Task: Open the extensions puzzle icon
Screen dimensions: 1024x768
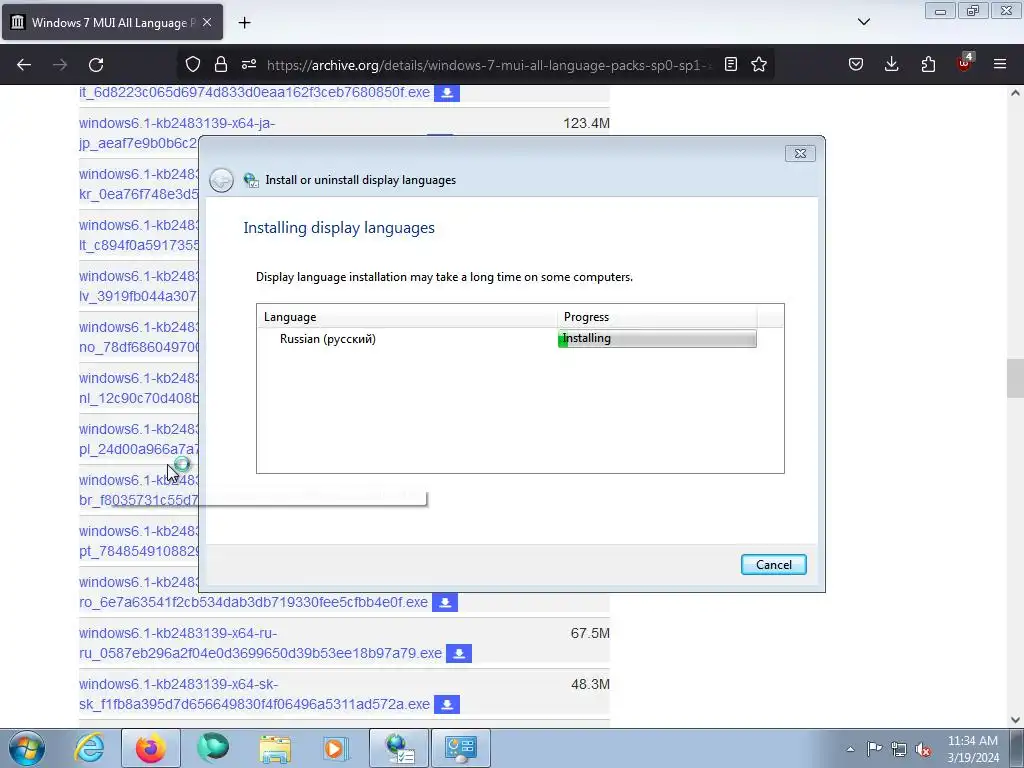Action: 928,64
